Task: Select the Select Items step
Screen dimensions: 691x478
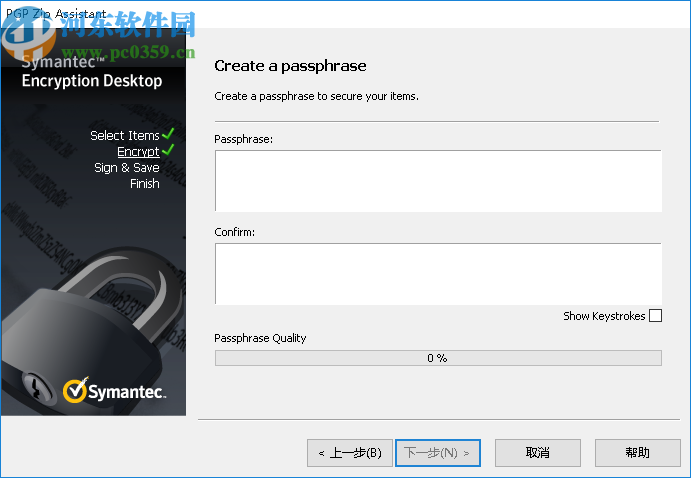Action: click(125, 135)
